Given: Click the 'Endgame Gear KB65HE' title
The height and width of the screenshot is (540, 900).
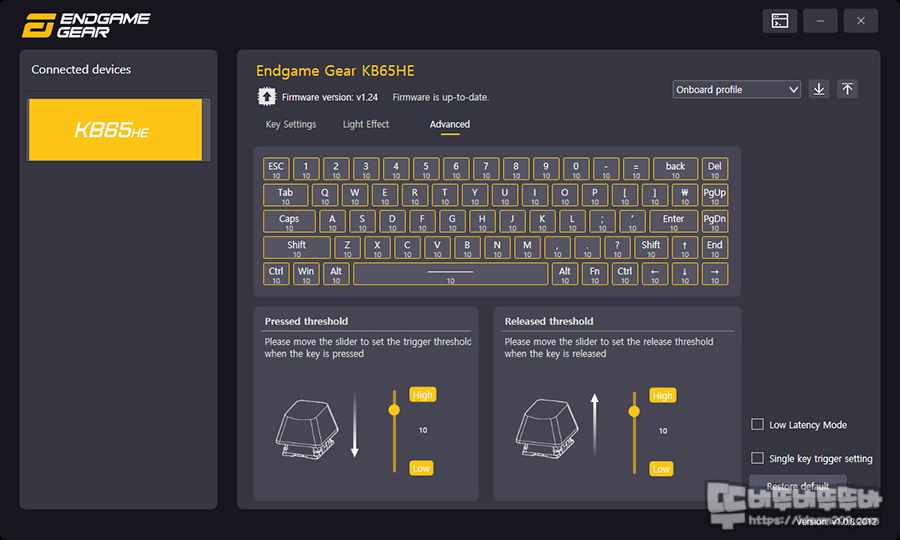Looking at the screenshot, I should [x=335, y=71].
